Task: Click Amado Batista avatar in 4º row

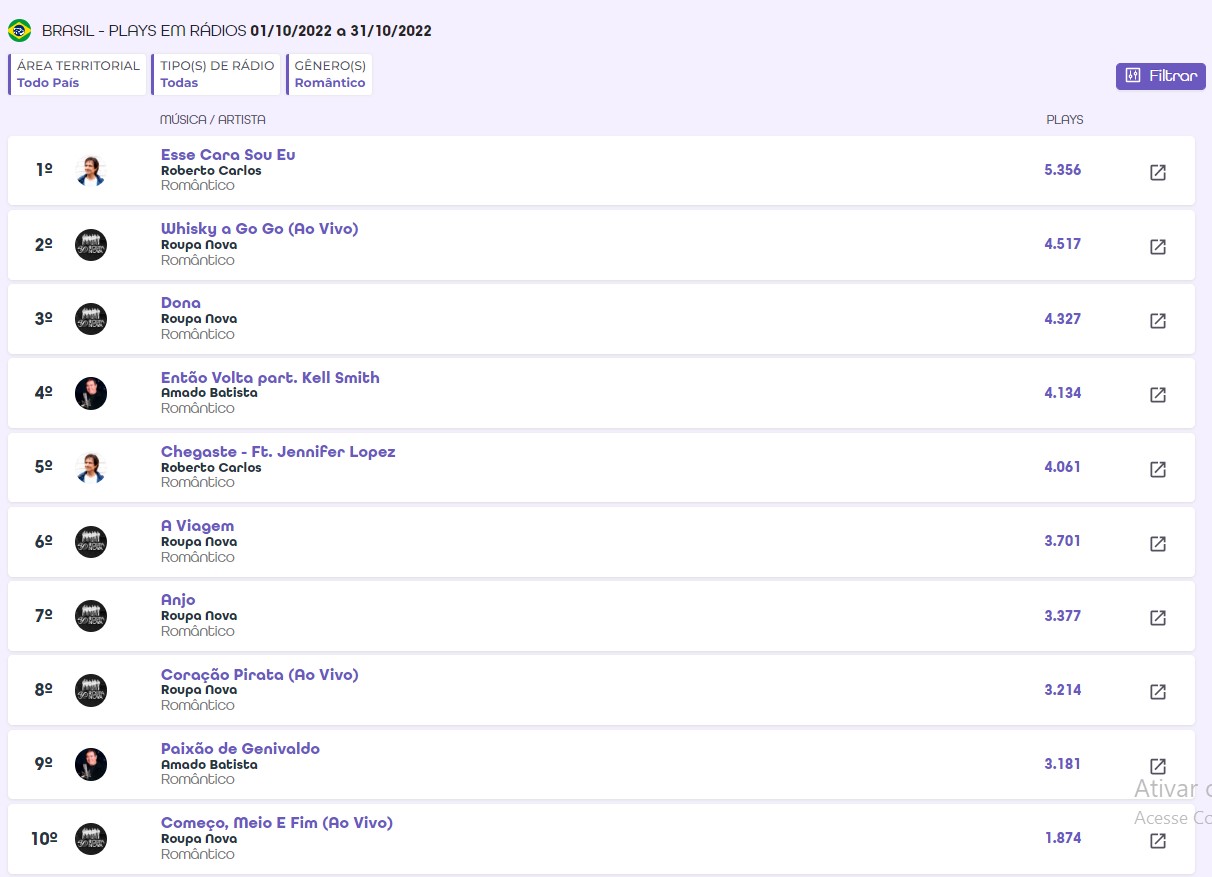Action: coord(91,393)
